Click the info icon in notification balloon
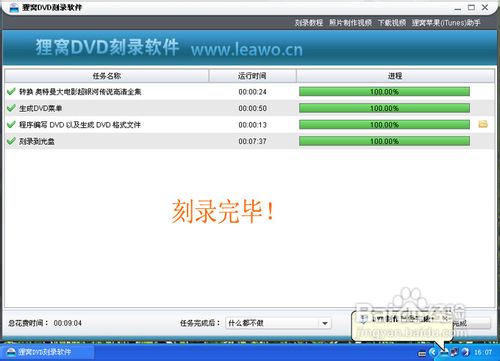Screen dimensions: 500x361 pyautogui.click(x=364, y=319)
